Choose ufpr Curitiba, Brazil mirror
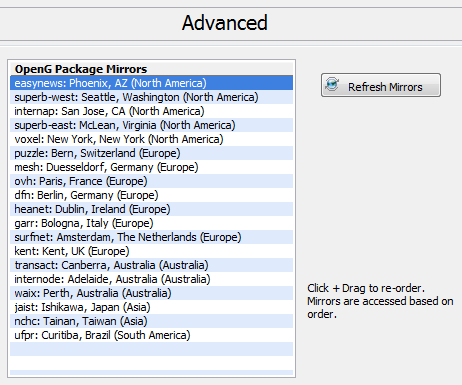Viewport: 462px width, 385px height. pyautogui.click(x=151, y=335)
